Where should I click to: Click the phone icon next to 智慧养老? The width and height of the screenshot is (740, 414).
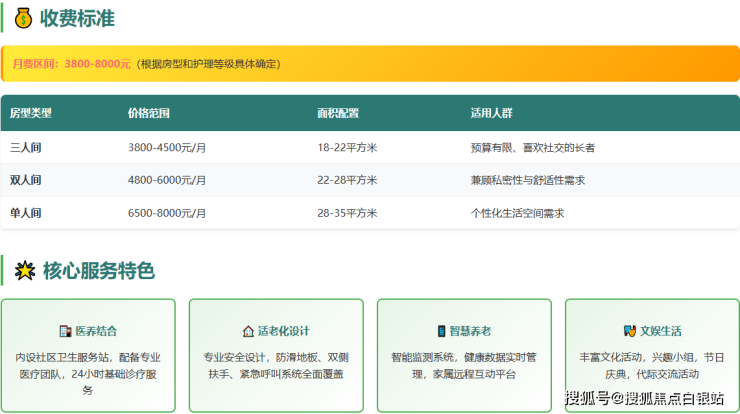pyautogui.click(x=441, y=331)
